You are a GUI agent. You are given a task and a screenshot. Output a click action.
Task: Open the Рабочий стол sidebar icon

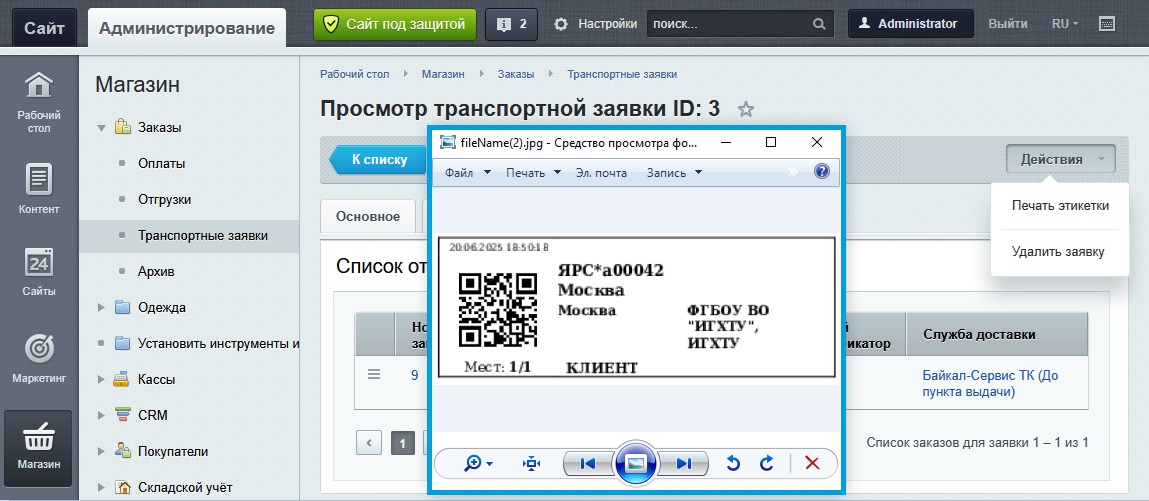click(39, 102)
